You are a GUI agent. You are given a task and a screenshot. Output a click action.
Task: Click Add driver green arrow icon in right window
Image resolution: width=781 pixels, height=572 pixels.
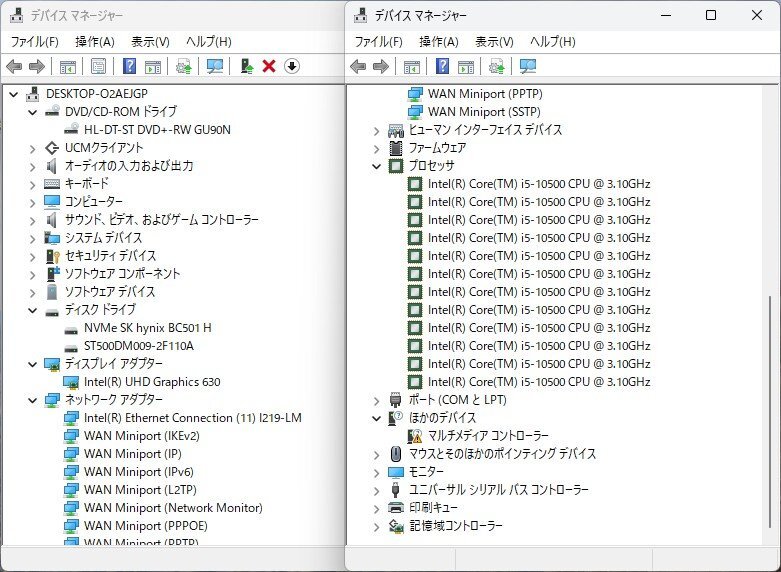tap(497, 66)
